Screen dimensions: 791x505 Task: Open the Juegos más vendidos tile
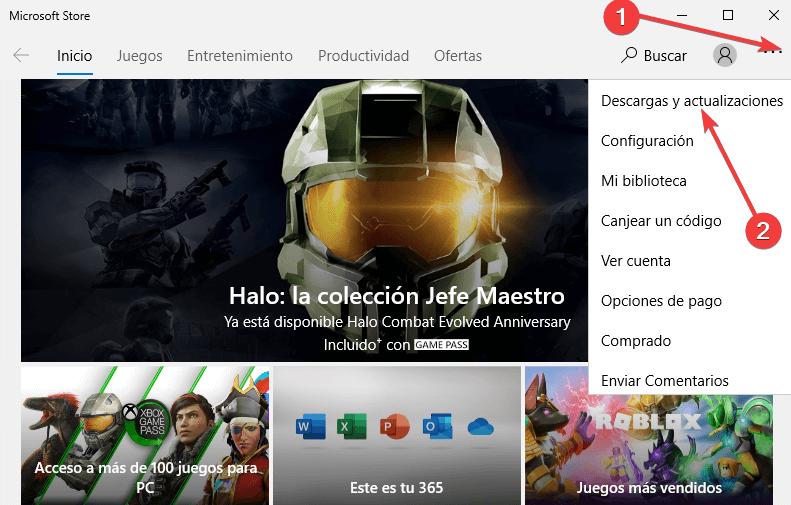pos(649,449)
